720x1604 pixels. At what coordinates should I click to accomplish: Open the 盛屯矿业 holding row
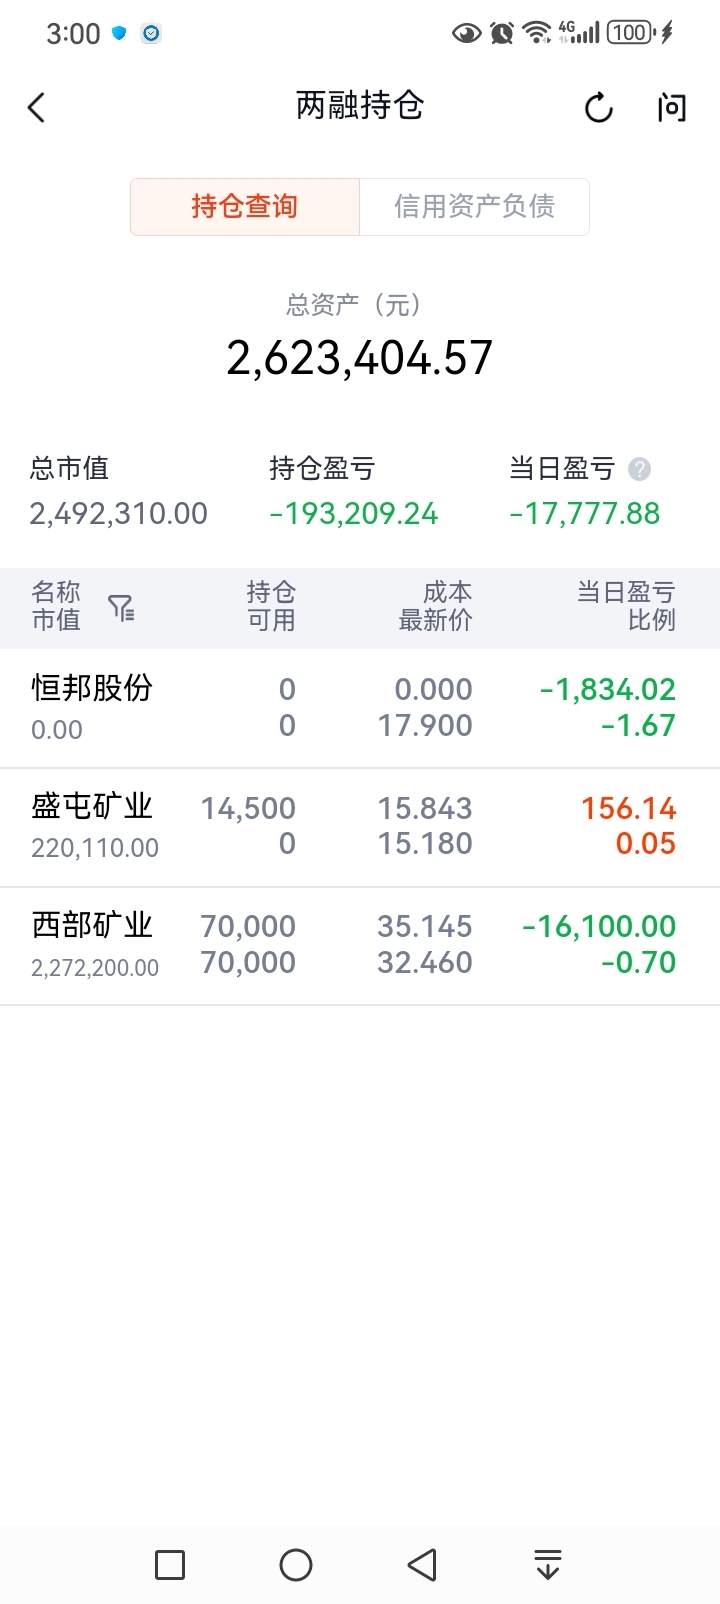pos(360,827)
